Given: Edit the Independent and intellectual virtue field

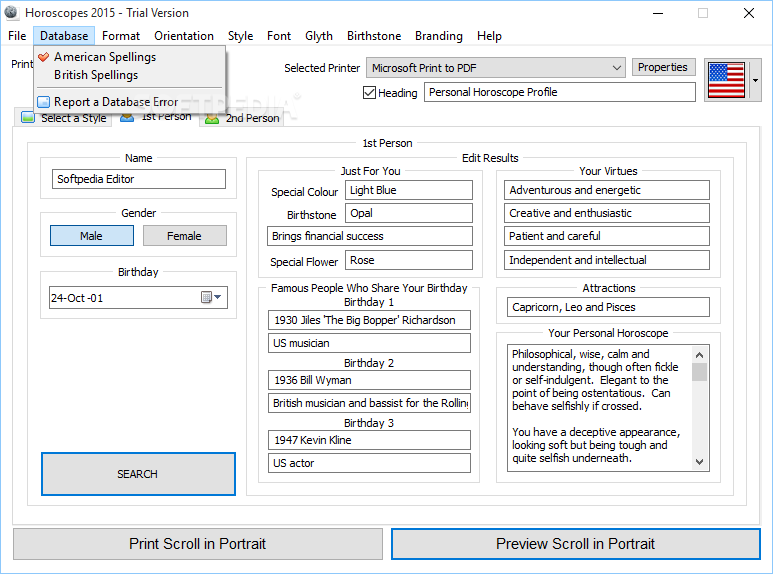Looking at the screenshot, I should [607, 260].
